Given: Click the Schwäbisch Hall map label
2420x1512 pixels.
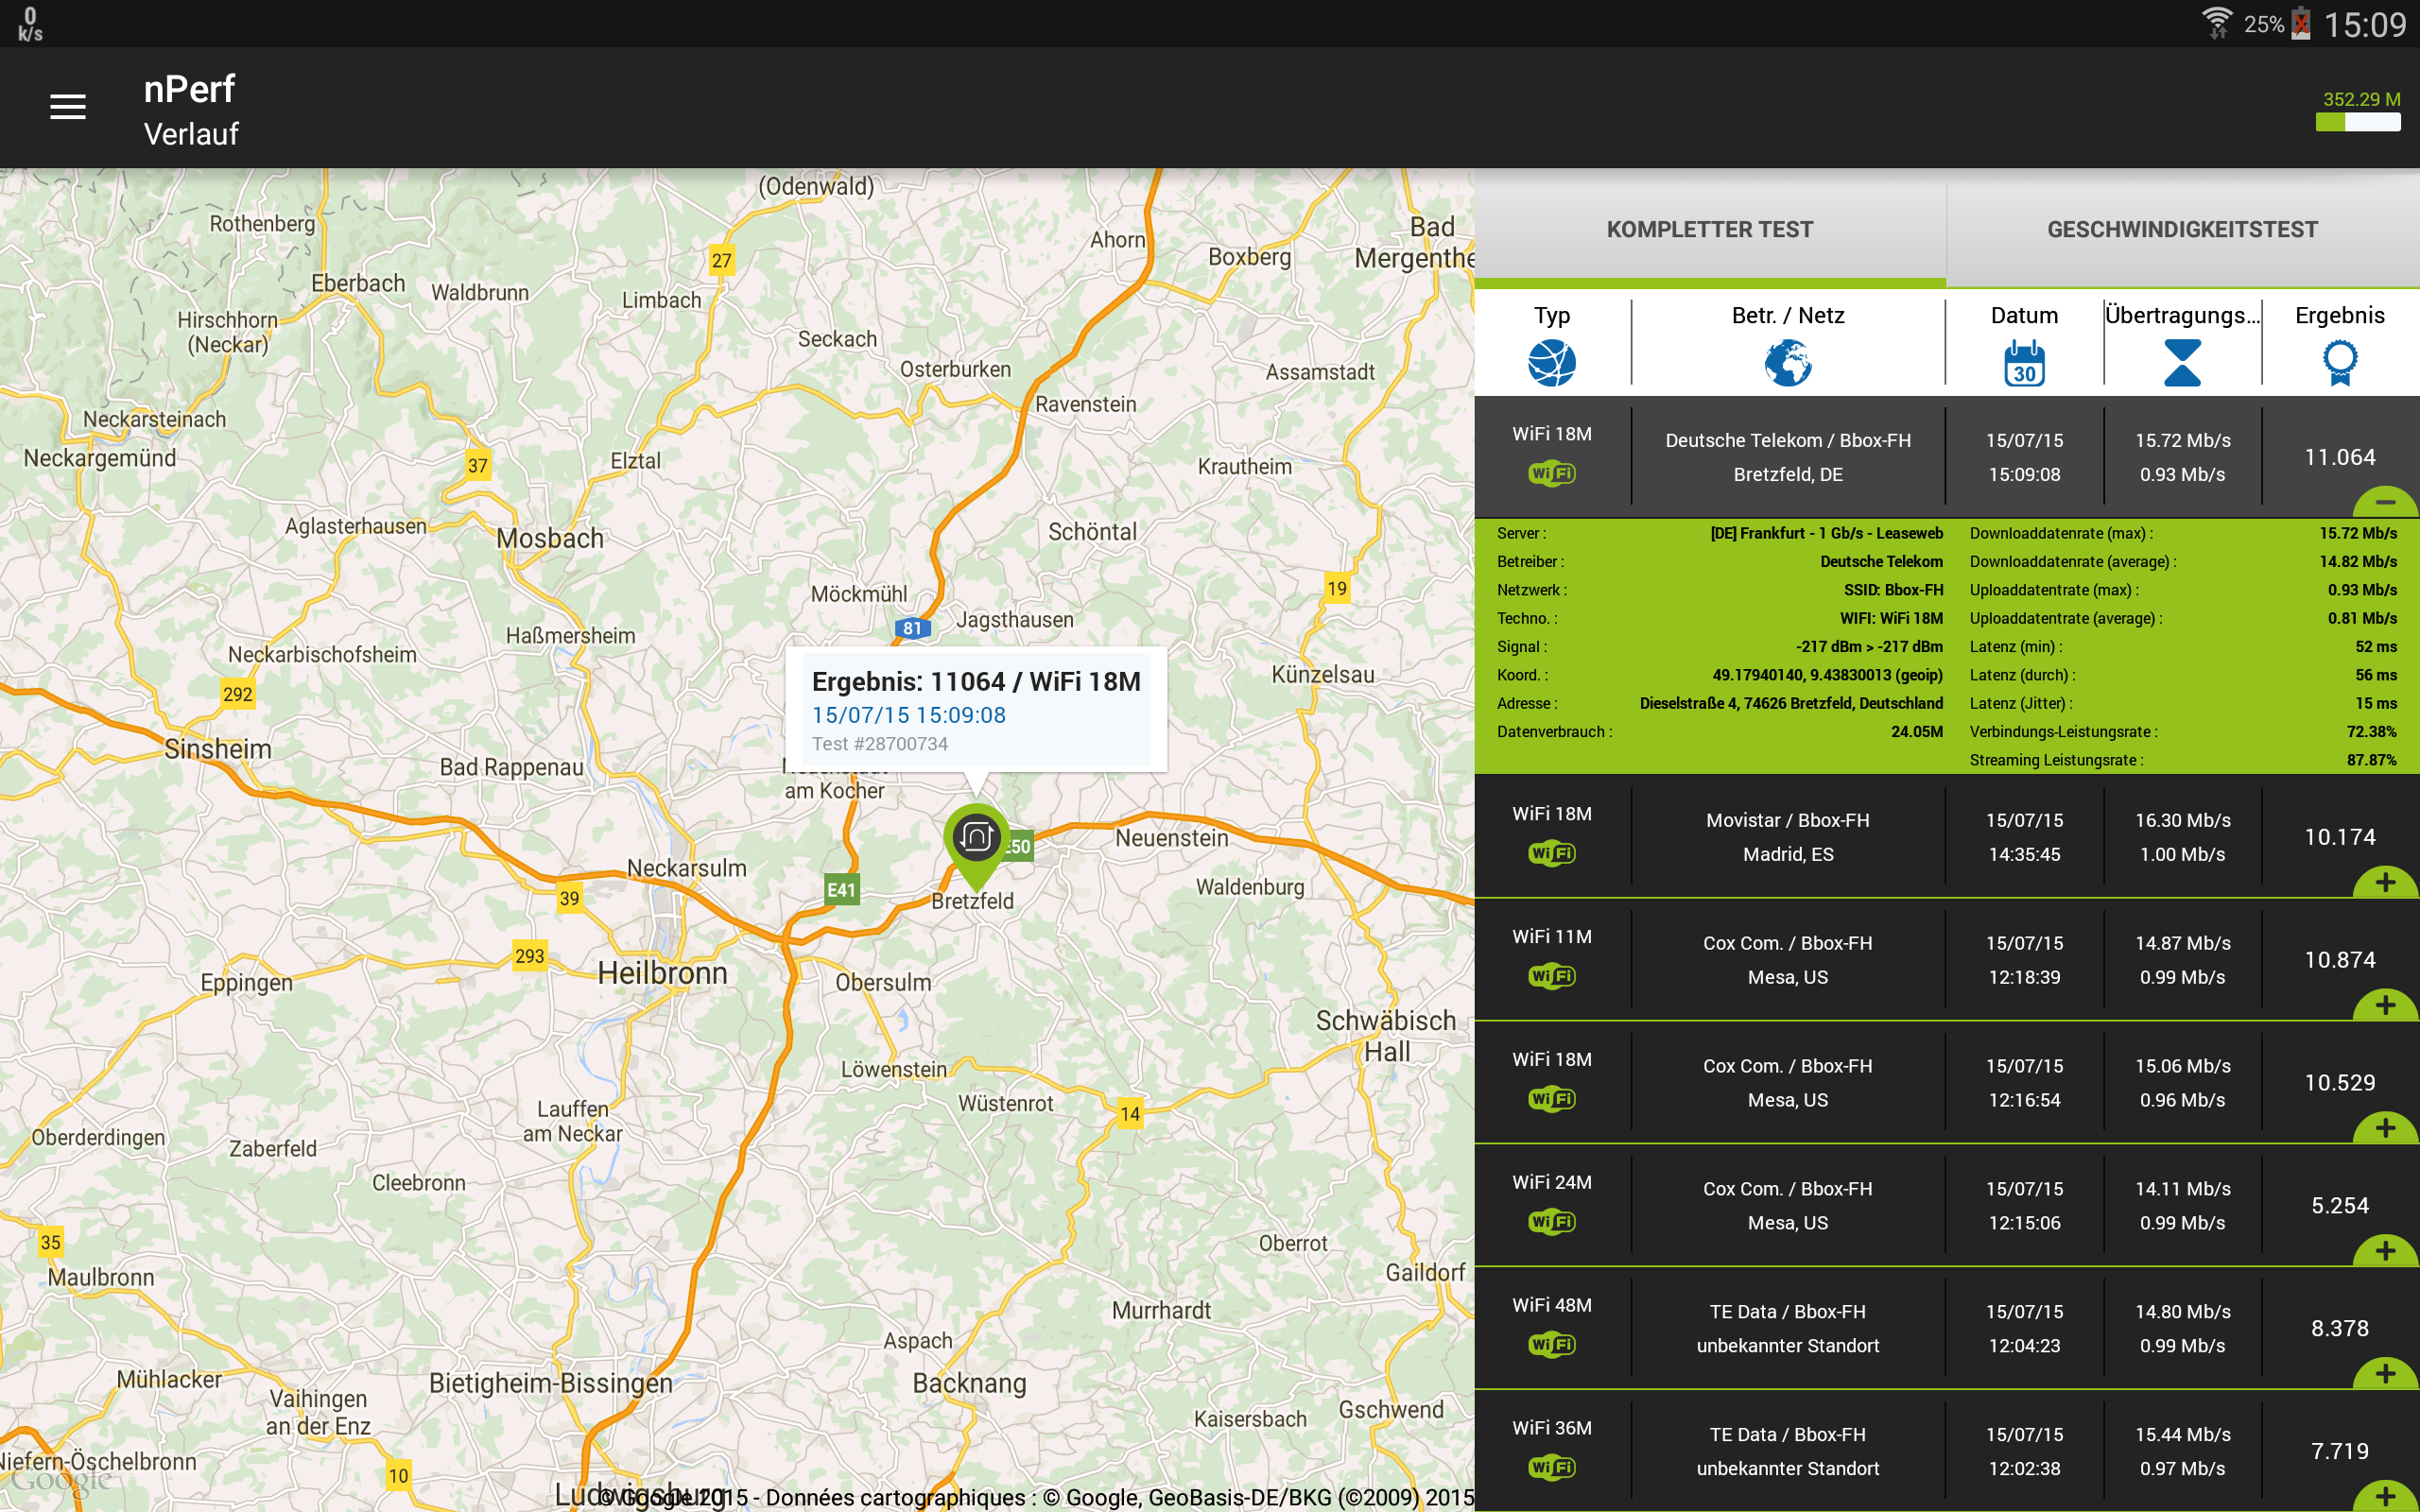Looking at the screenshot, I should 1386,1036.
